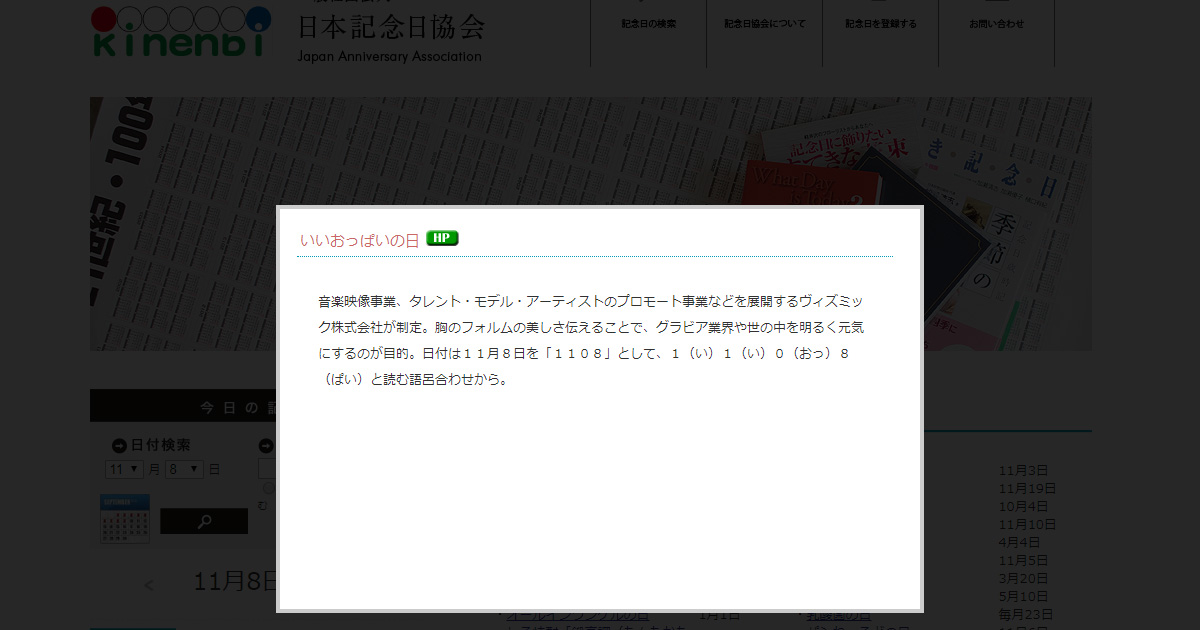Click the arrow icon beside 日付検索
1200x630 pixels.
click(119, 446)
